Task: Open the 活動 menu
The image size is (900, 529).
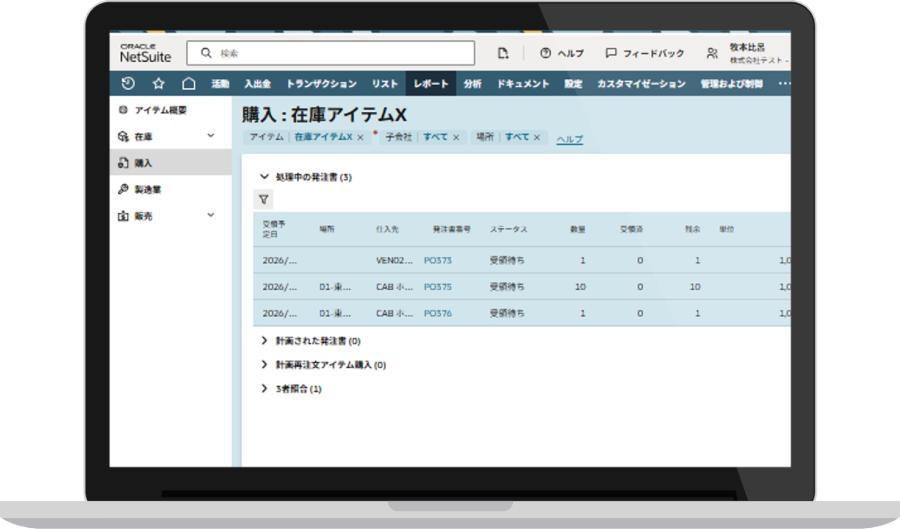Action: (x=220, y=84)
